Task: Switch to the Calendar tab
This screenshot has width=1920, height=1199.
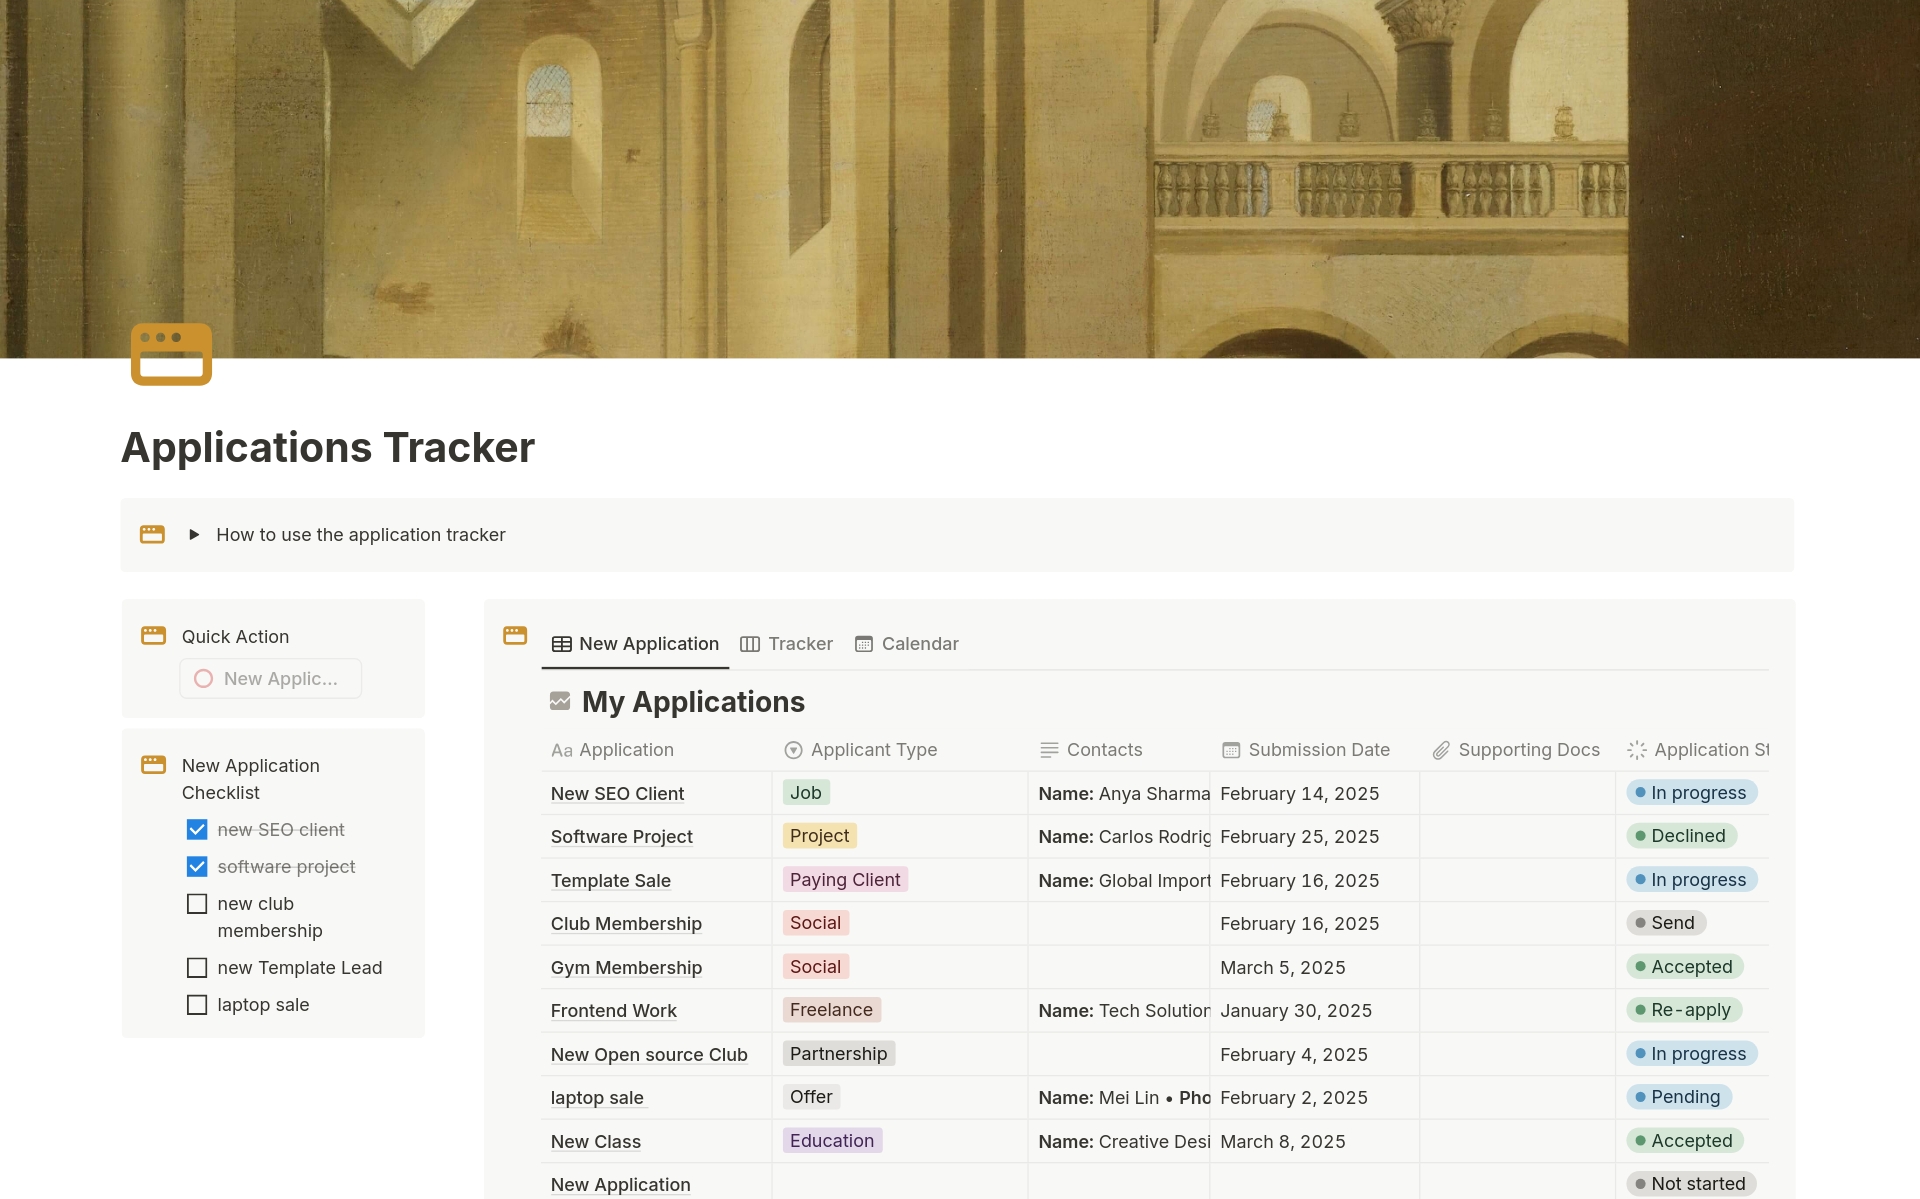Action: [x=906, y=644]
